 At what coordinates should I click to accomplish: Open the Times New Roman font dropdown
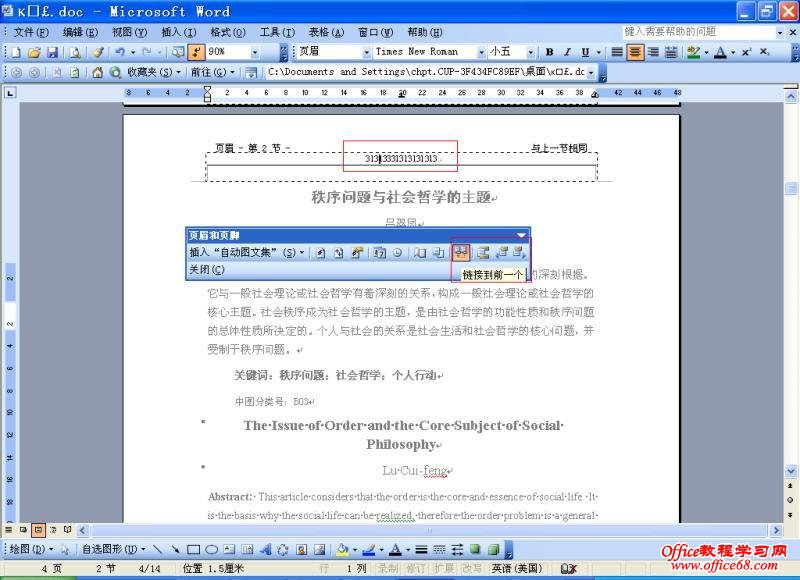tap(481, 52)
